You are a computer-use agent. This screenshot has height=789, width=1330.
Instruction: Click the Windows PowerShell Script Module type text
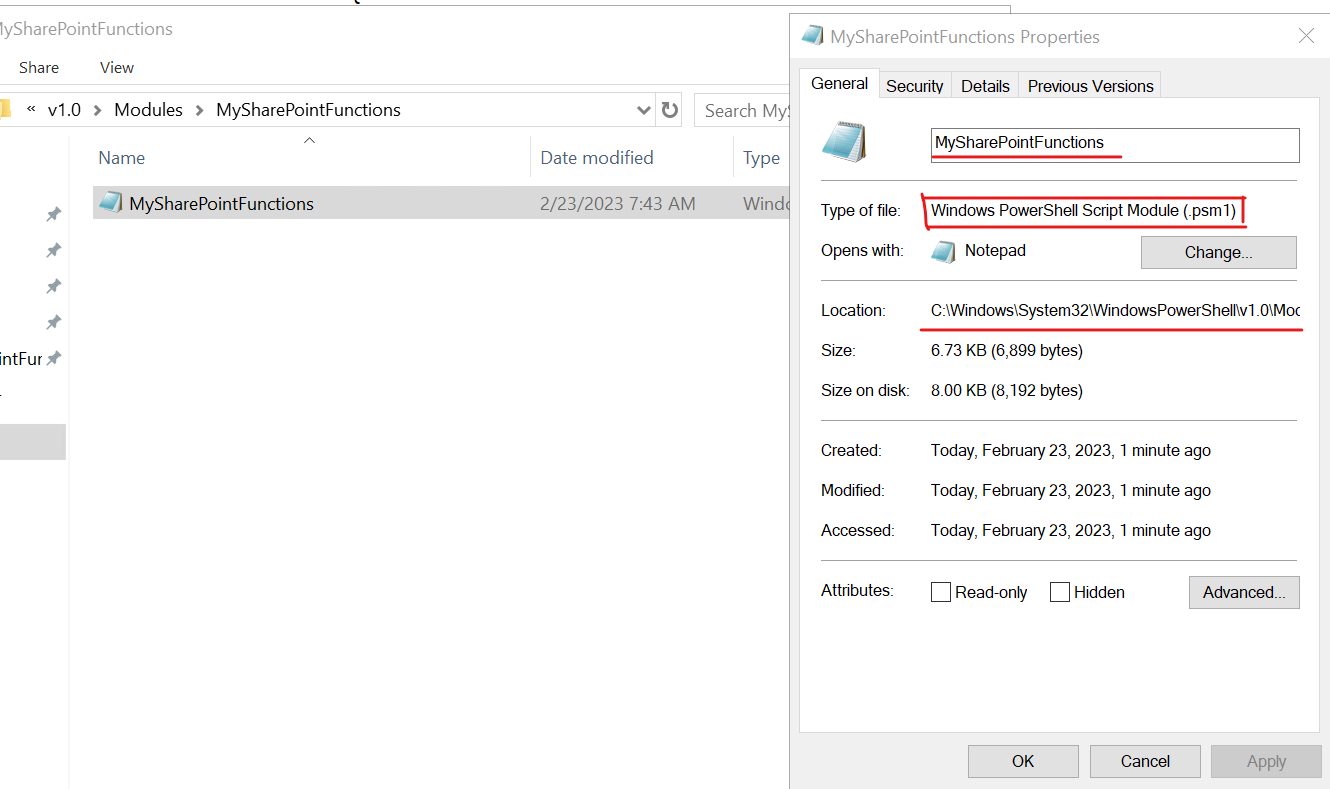1083,210
